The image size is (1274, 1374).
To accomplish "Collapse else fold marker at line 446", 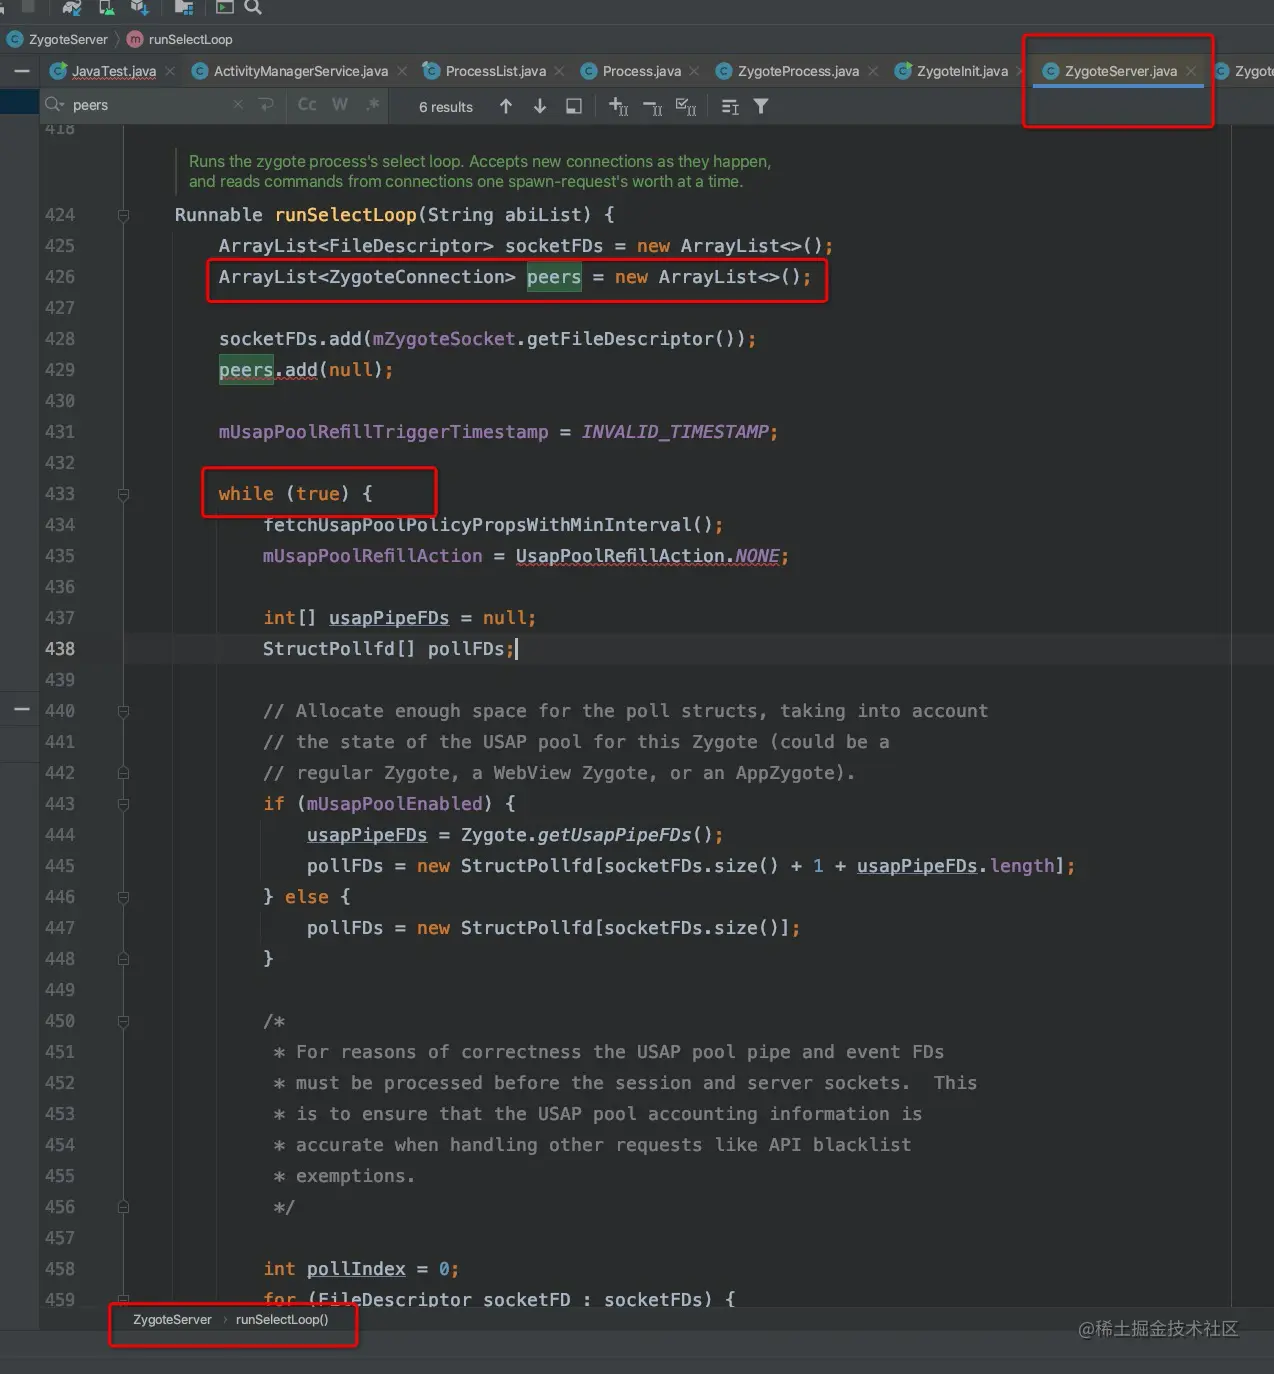I will (123, 897).
